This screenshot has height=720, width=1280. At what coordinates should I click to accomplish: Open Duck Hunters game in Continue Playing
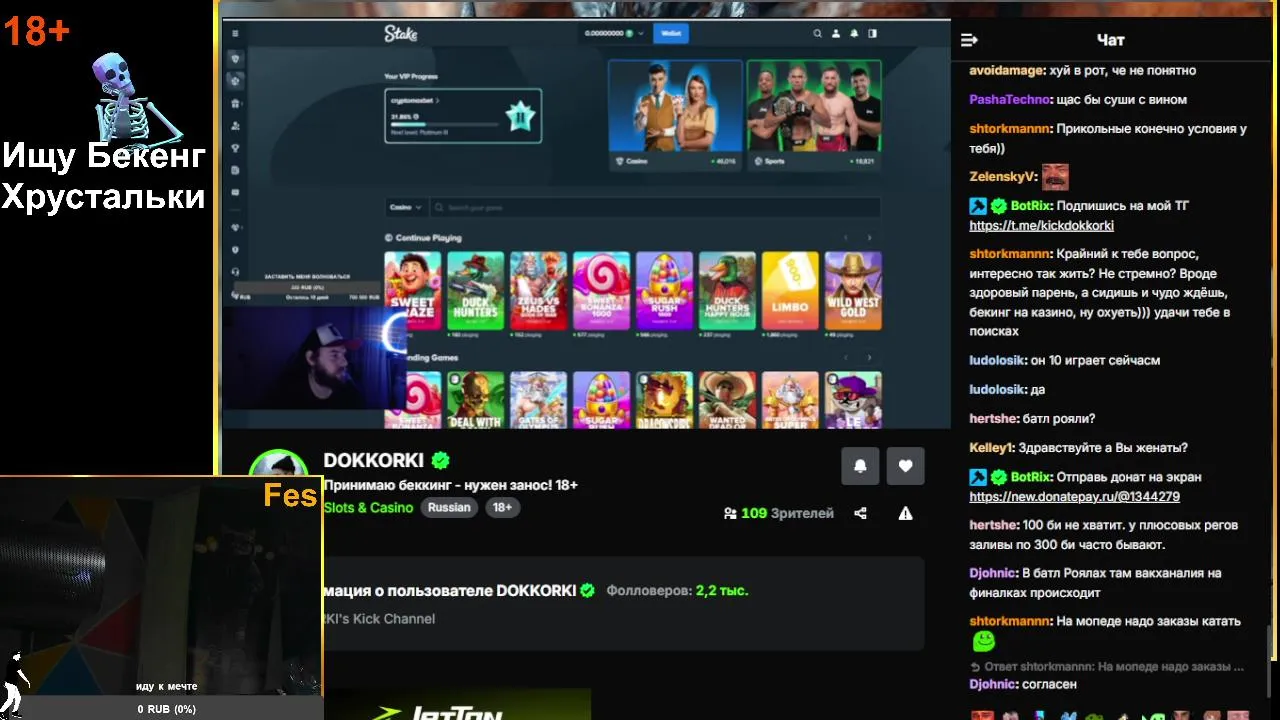click(x=475, y=291)
